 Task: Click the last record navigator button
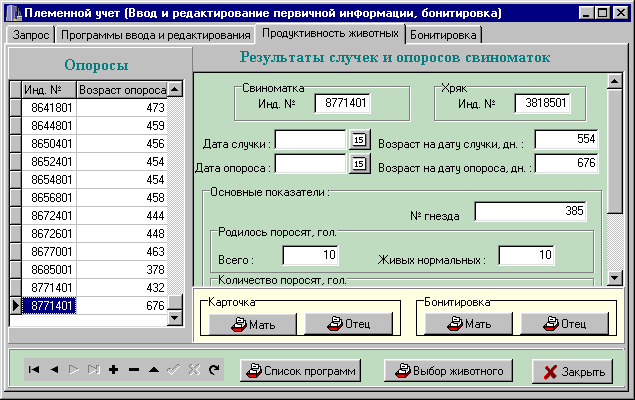coord(94,369)
